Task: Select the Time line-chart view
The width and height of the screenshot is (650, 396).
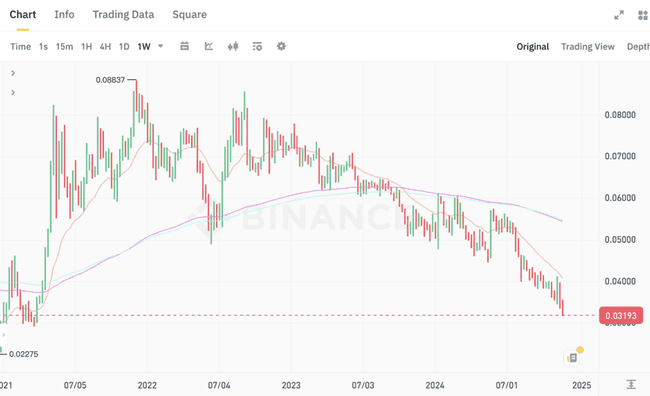Action: [20, 46]
